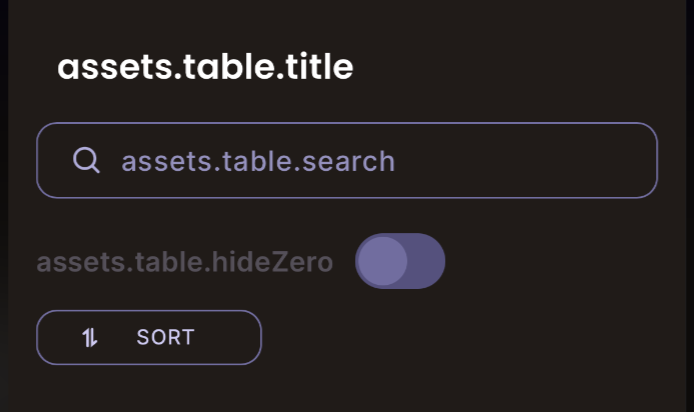Focus the assets.table.search input field
This screenshot has width=694, height=412.
(x=347, y=160)
